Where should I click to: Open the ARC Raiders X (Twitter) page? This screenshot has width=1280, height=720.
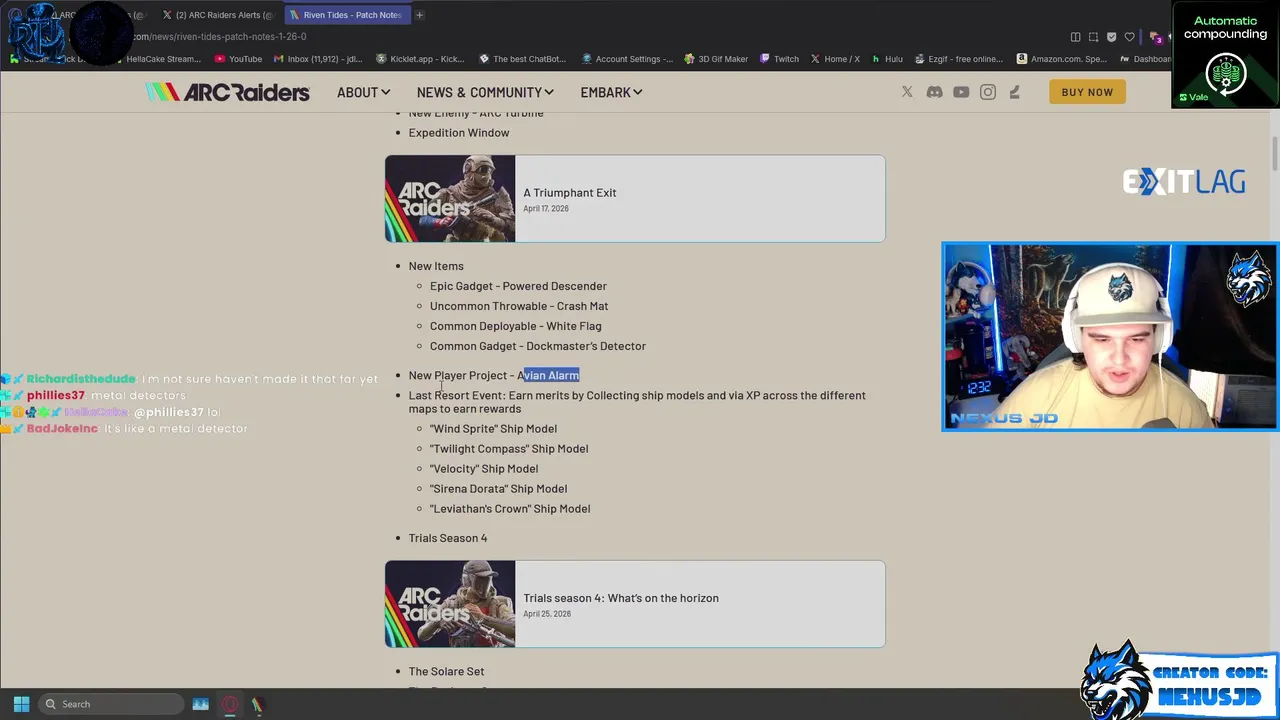coord(907,92)
